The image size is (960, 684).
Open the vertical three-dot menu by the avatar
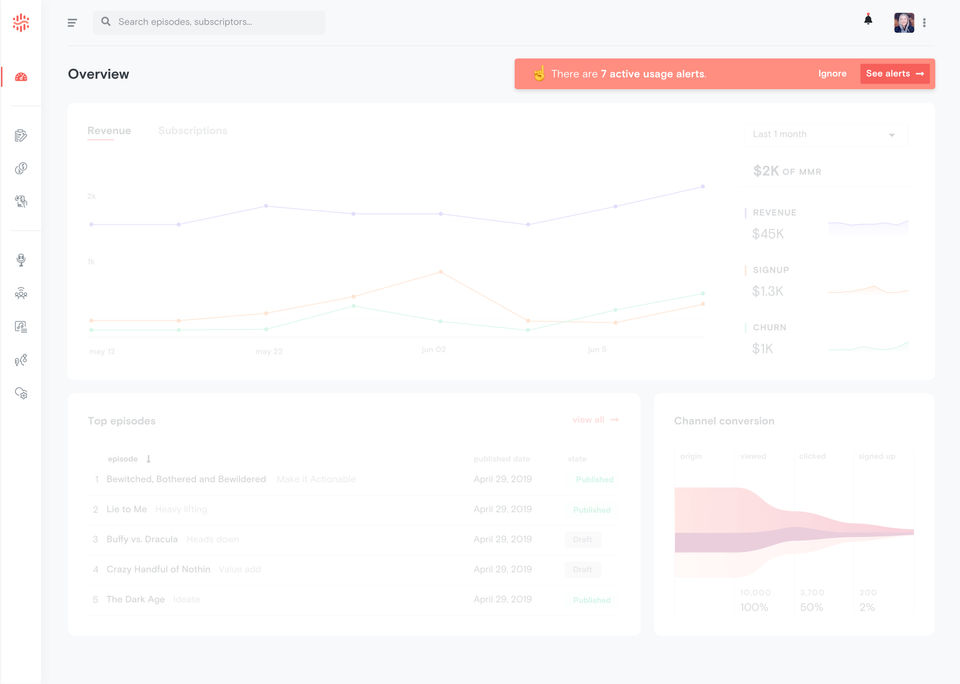(x=924, y=23)
